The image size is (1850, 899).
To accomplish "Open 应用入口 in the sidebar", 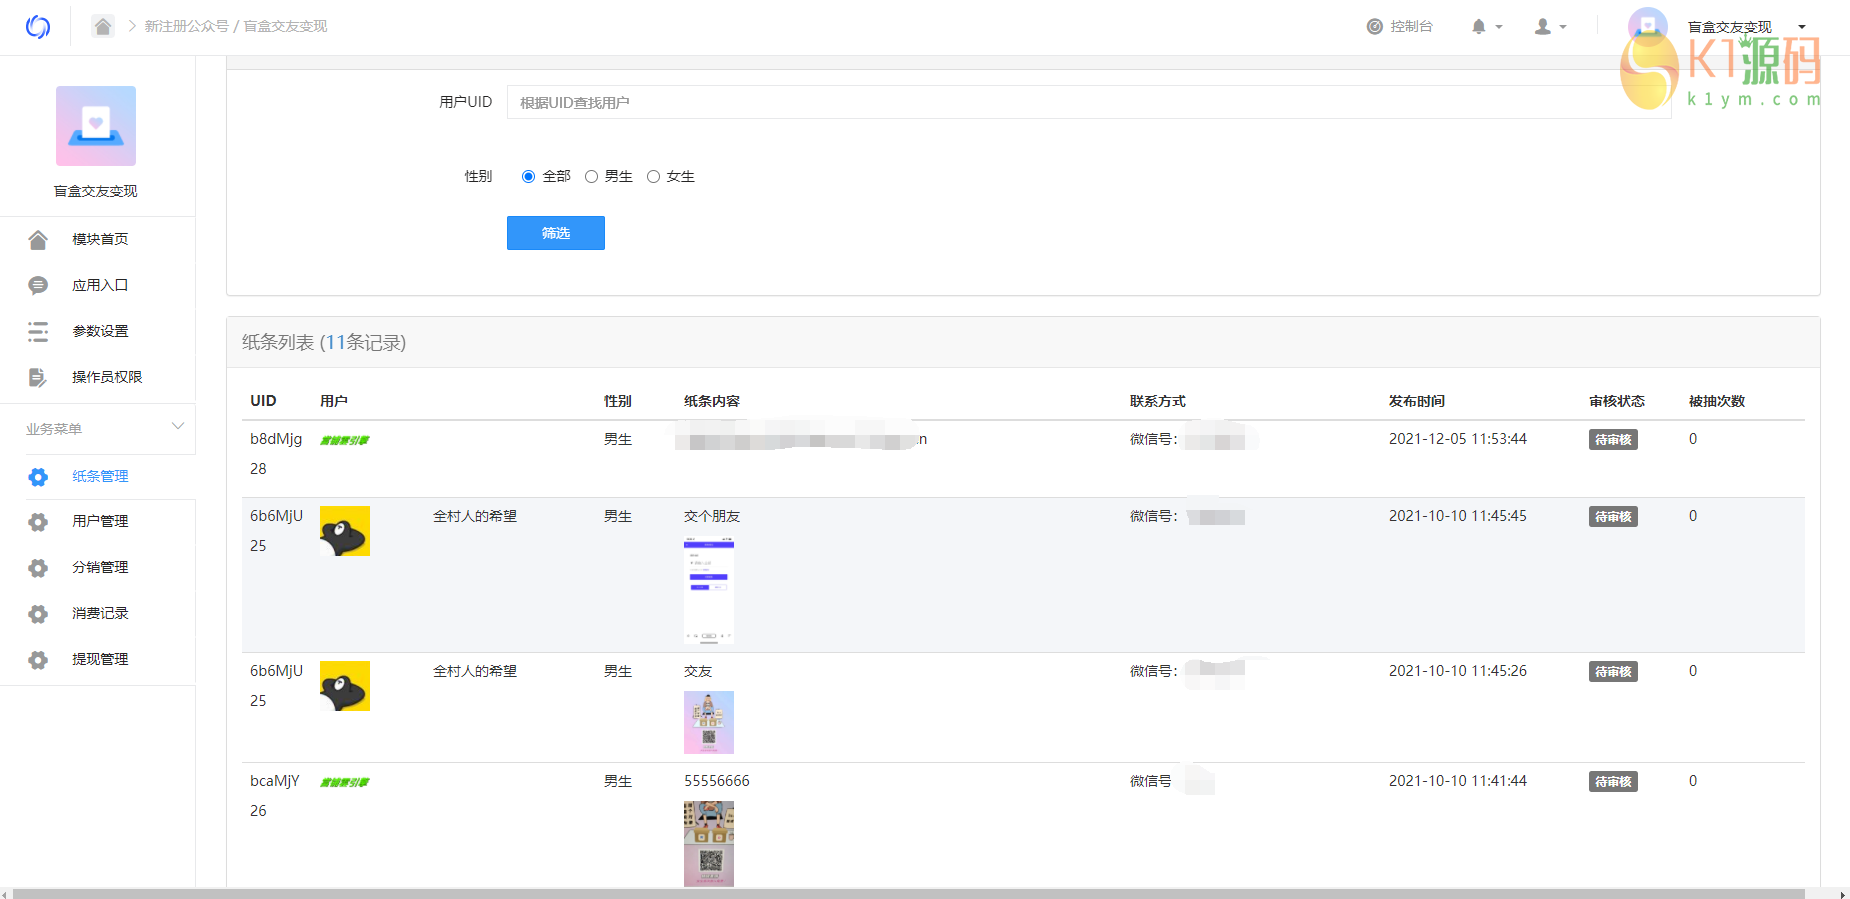I will click(100, 285).
